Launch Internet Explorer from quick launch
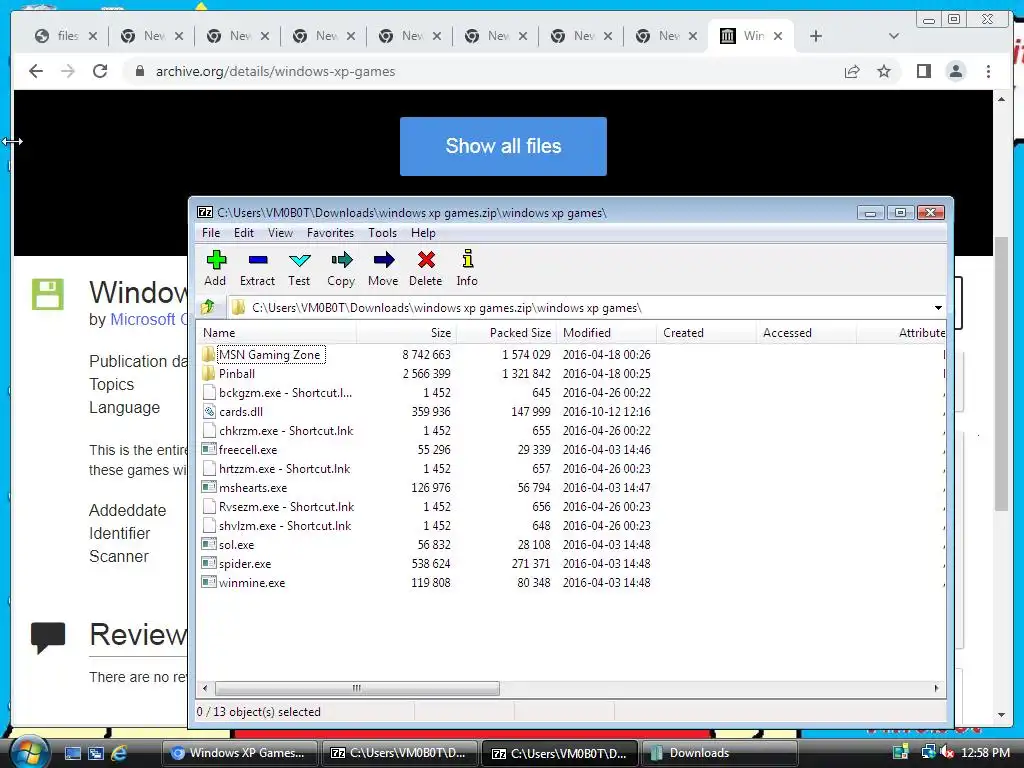 (x=120, y=753)
